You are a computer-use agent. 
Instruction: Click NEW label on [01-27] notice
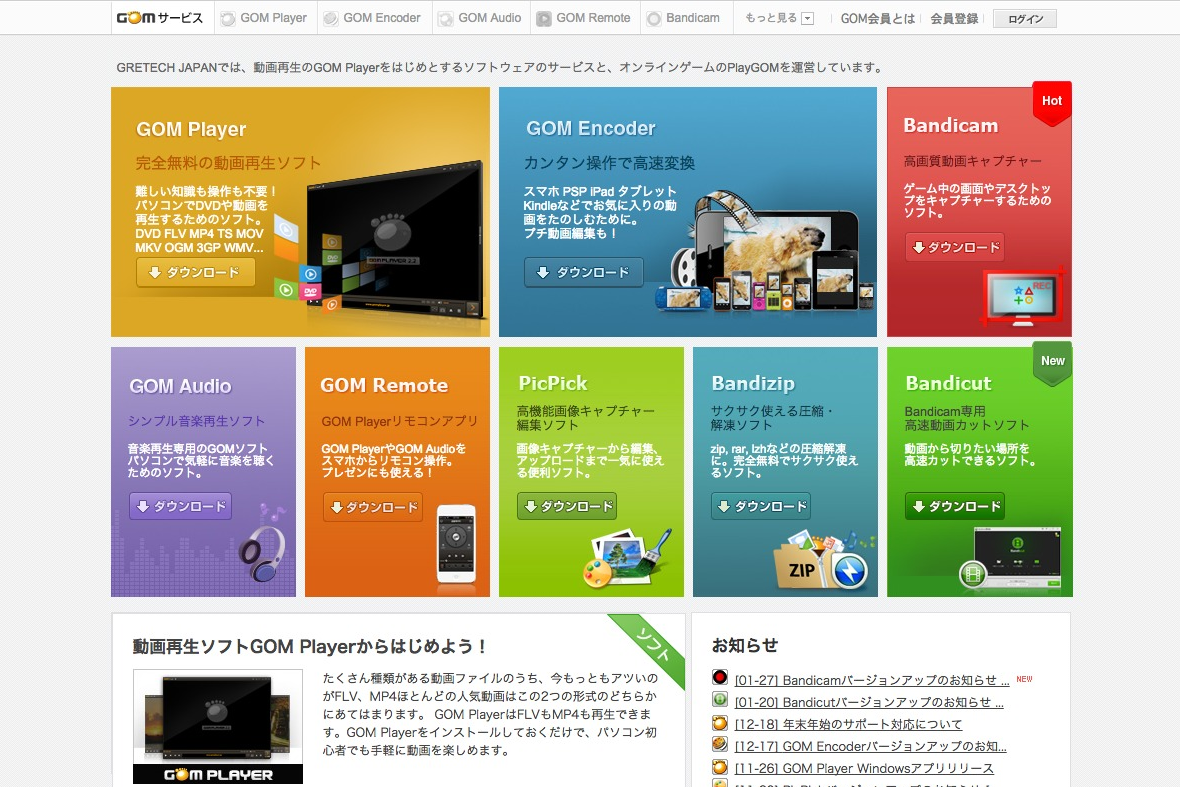point(1024,679)
